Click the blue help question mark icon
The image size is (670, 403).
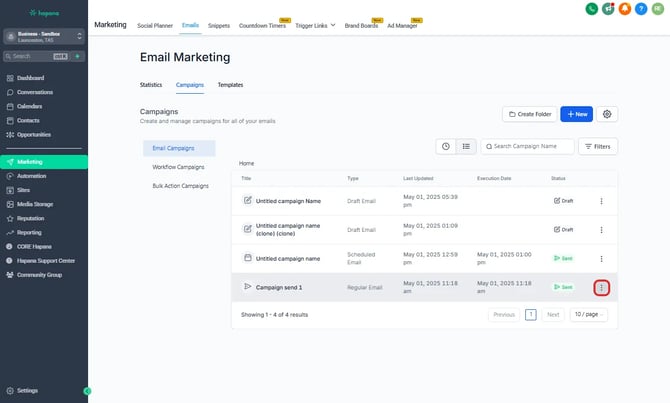click(x=639, y=9)
